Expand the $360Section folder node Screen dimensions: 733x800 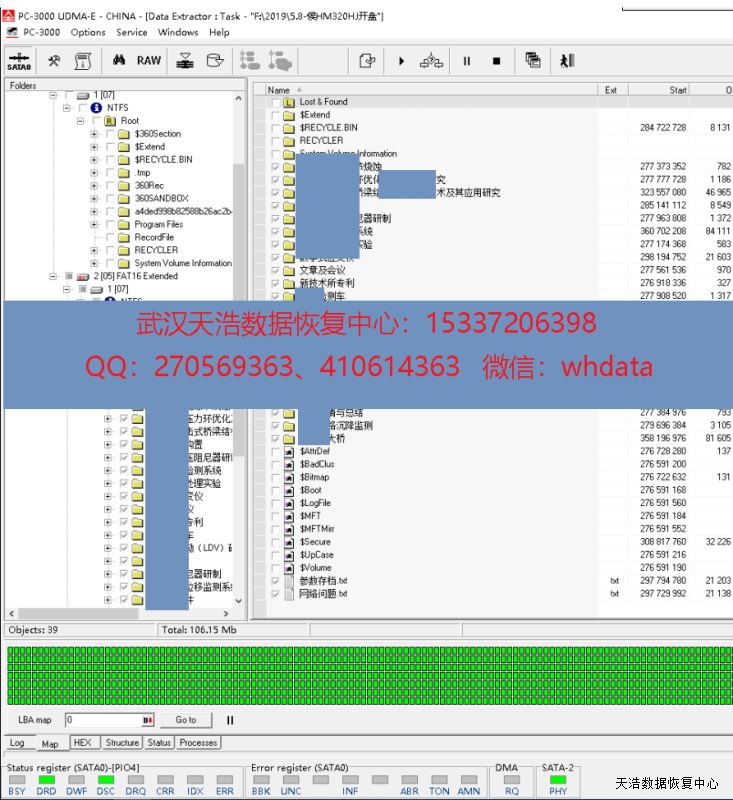coord(94,134)
